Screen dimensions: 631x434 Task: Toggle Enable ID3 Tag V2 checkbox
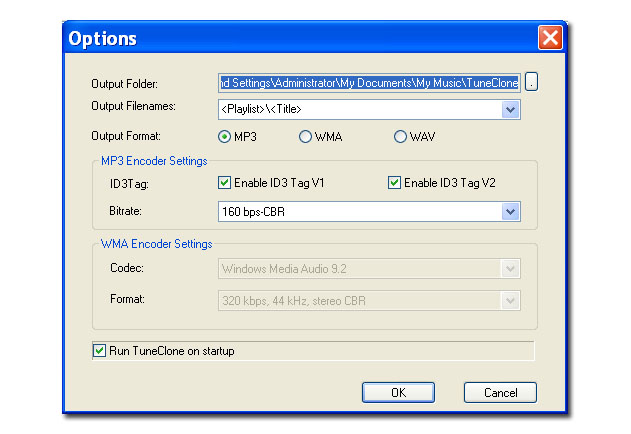(x=441, y=183)
